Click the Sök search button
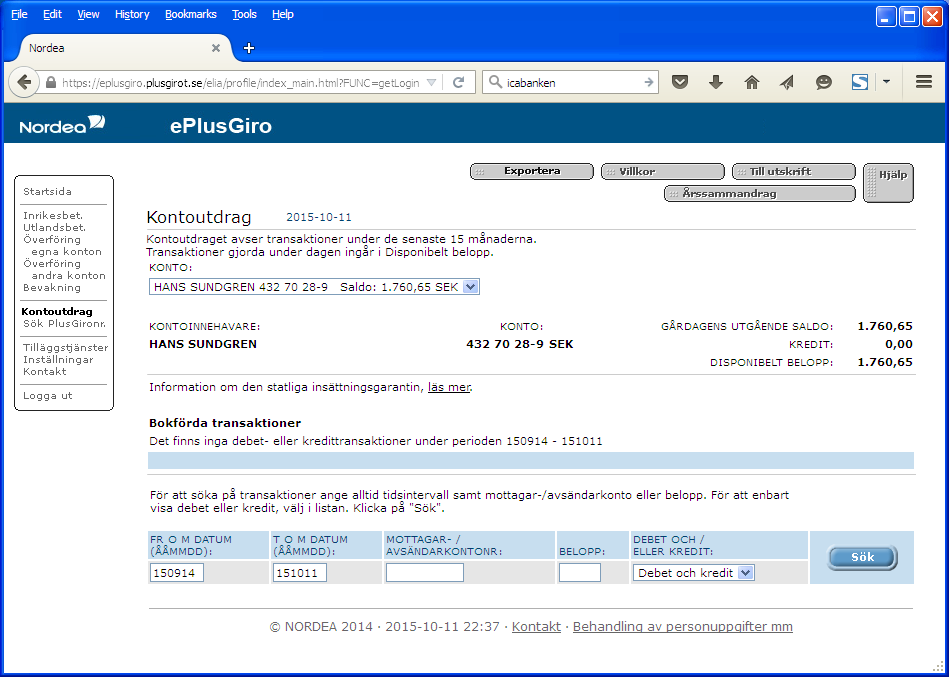This screenshot has width=949, height=677. point(862,557)
